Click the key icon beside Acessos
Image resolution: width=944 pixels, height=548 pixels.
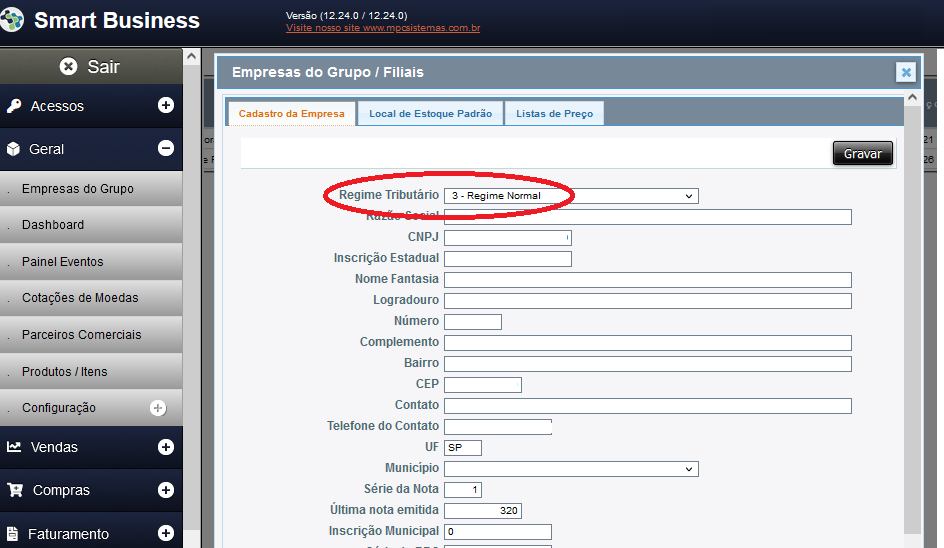[x=14, y=106]
